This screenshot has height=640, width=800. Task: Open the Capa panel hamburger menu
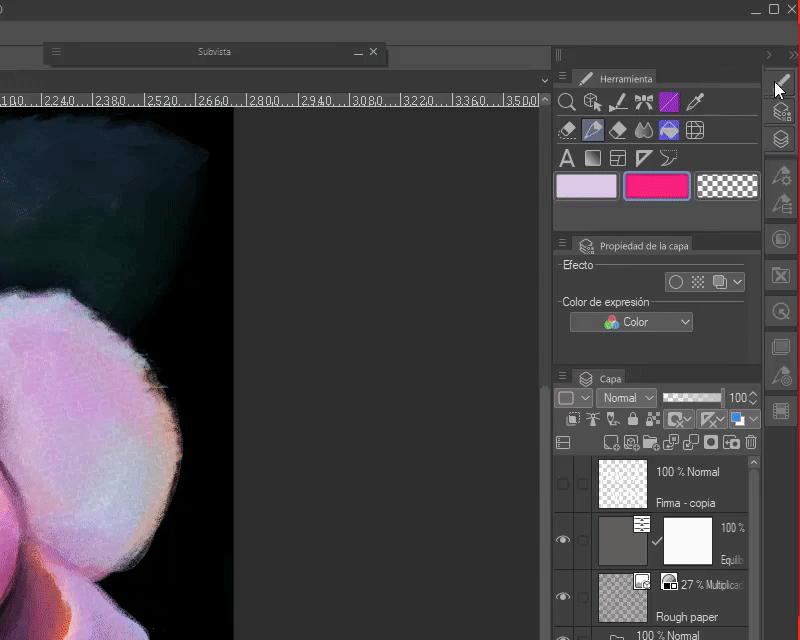tap(562, 376)
